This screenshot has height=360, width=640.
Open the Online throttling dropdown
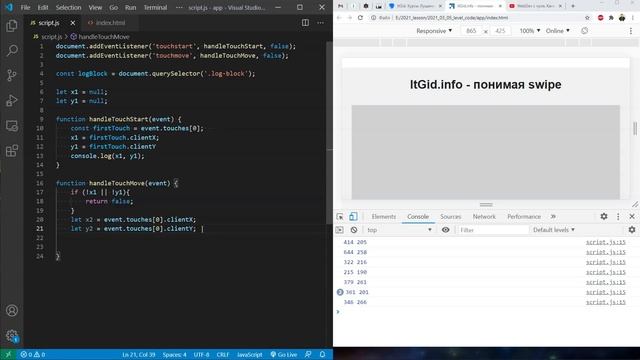pos(558,31)
